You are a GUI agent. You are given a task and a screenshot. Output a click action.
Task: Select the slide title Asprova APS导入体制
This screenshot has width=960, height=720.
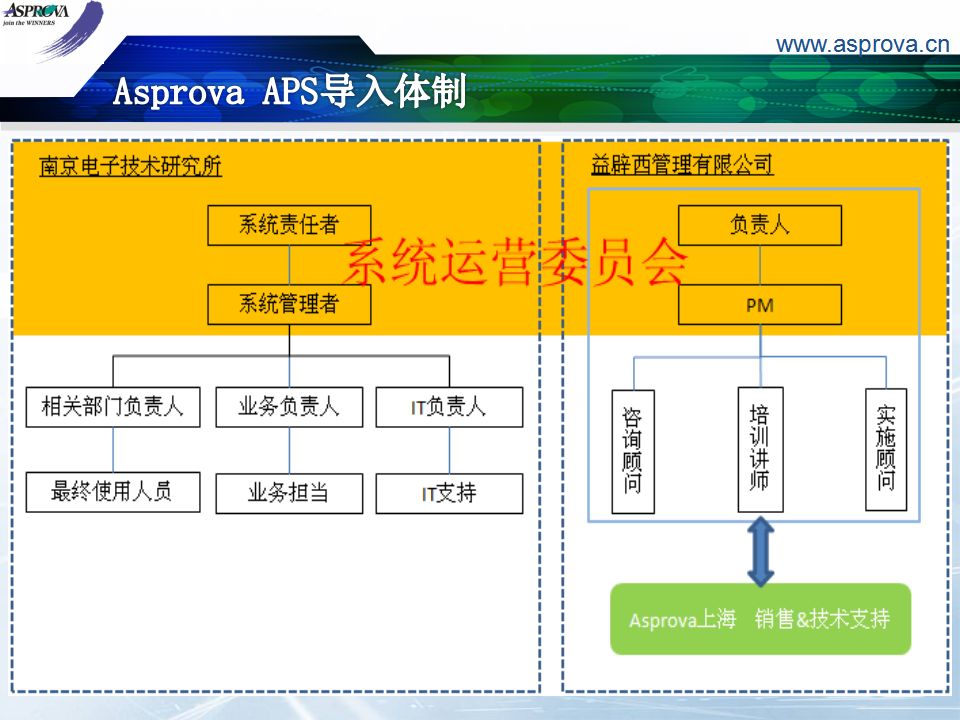coord(290,91)
